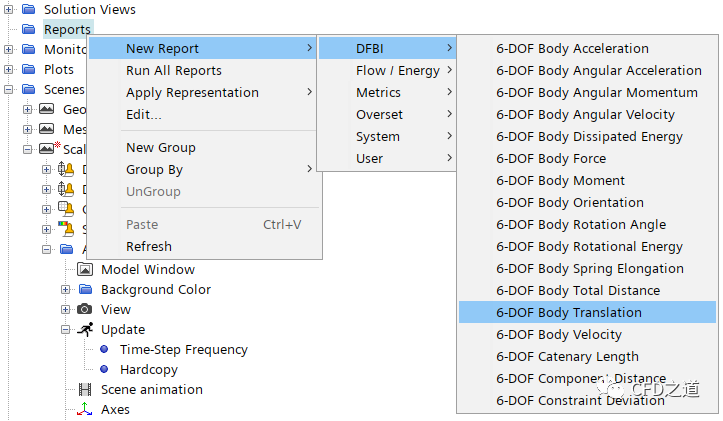Expand the Monitors node

[8, 49]
